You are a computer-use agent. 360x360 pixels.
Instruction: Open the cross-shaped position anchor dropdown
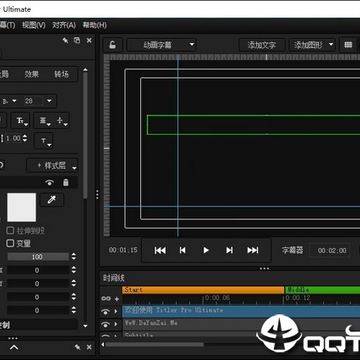pos(61,121)
